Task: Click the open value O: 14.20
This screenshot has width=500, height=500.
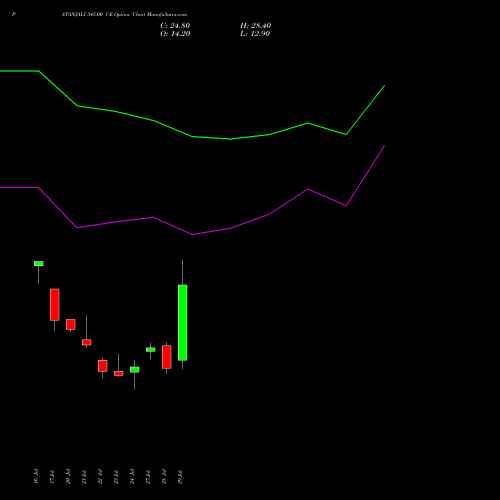Action: tap(175, 34)
